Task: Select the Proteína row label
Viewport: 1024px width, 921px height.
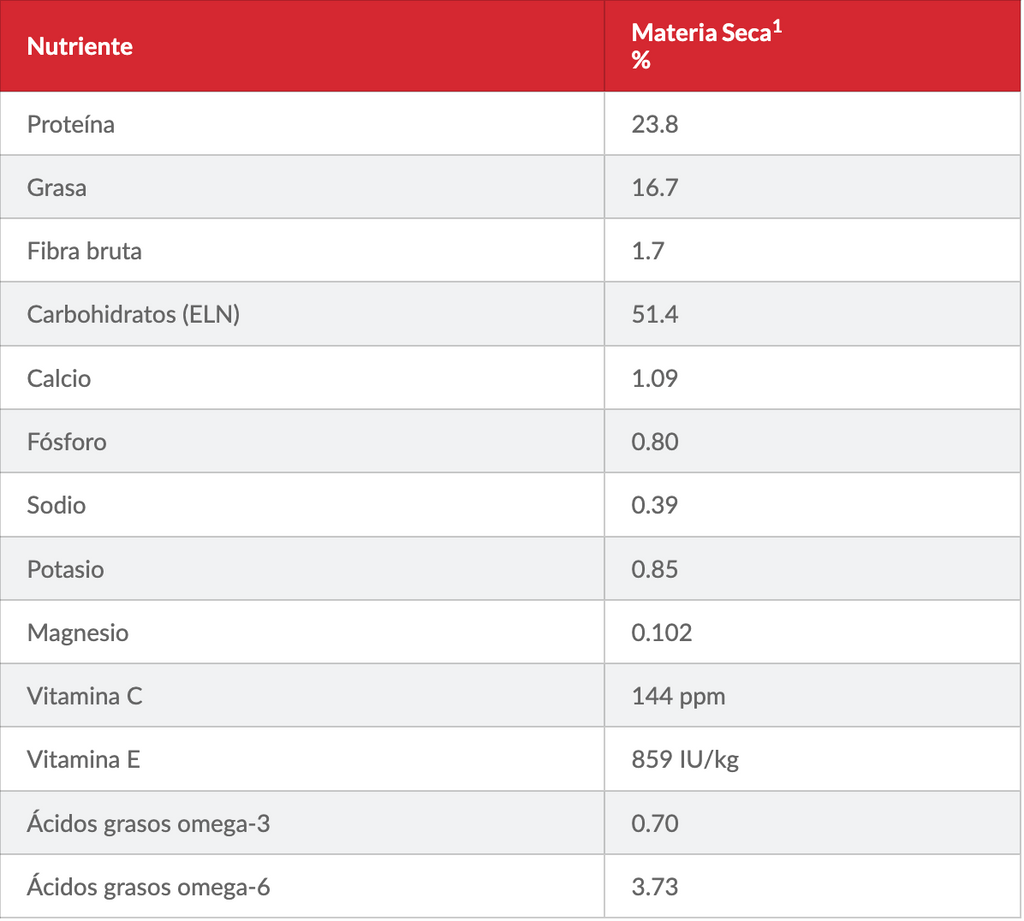Action: click(71, 124)
